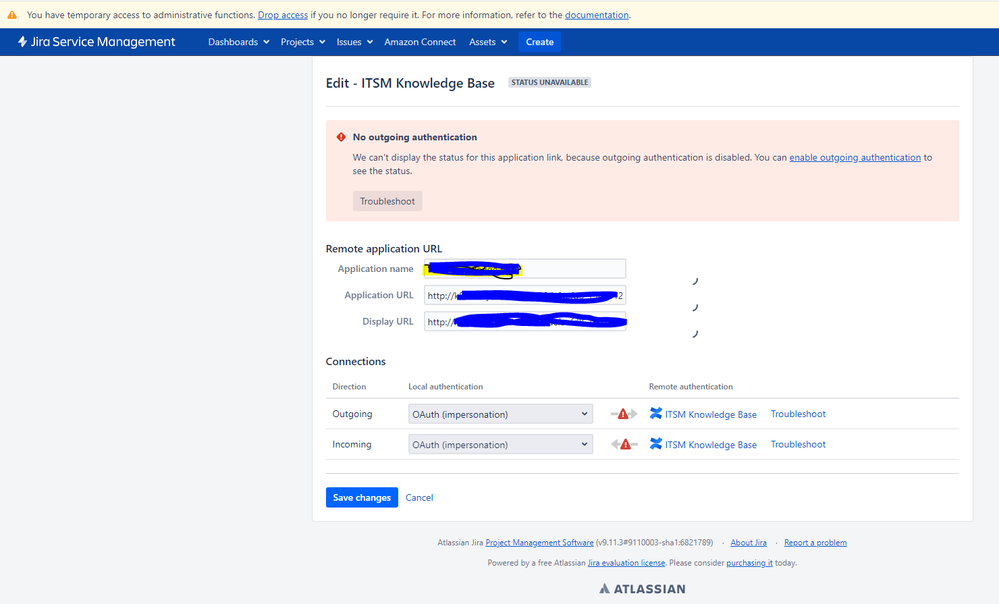Viewport: 999px width, 604px height.
Task: Click the 'Incoming' direction cell
Action: click(352, 445)
